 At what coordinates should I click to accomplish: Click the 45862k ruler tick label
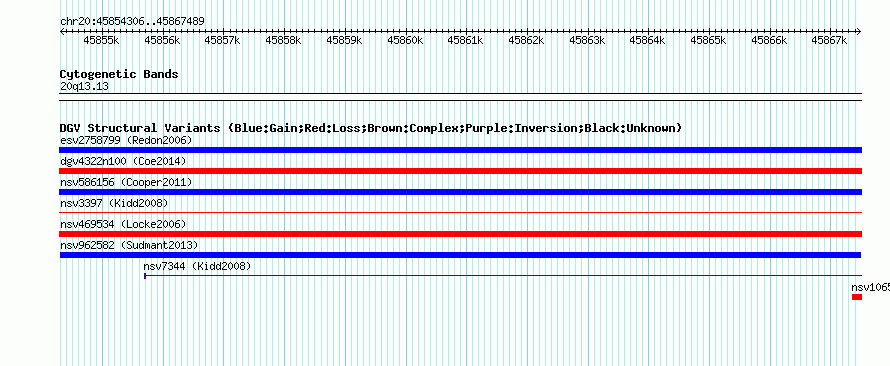click(526, 40)
